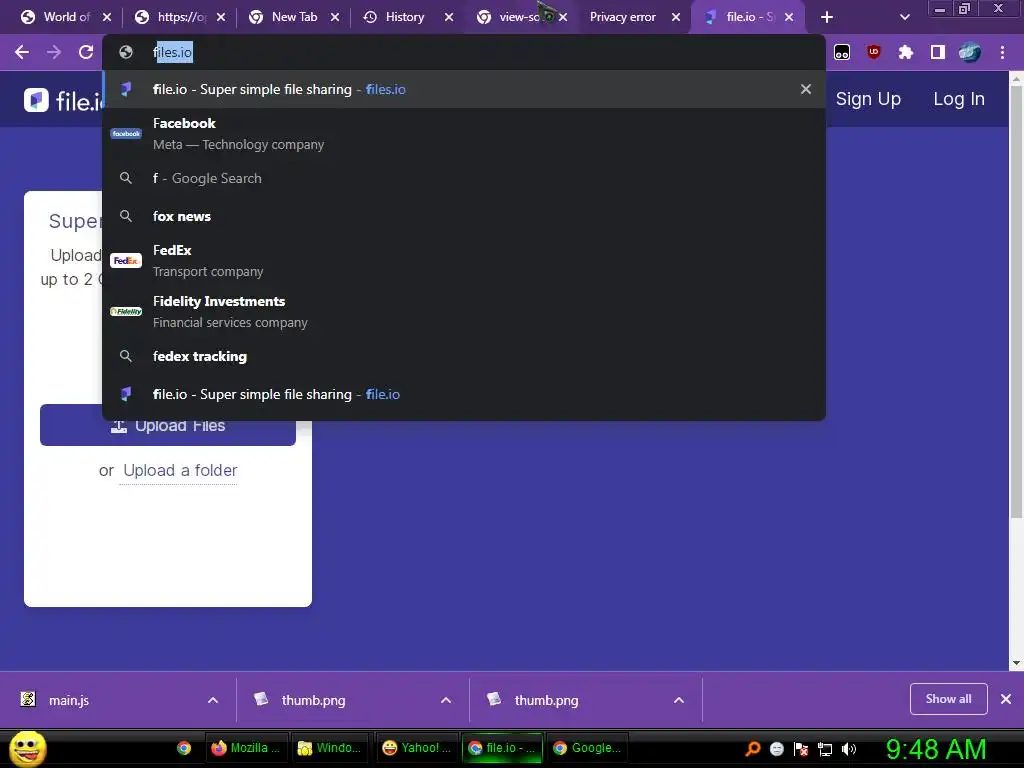Go back using the browser back arrow
The image size is (1024, 768).
(22, 52)
